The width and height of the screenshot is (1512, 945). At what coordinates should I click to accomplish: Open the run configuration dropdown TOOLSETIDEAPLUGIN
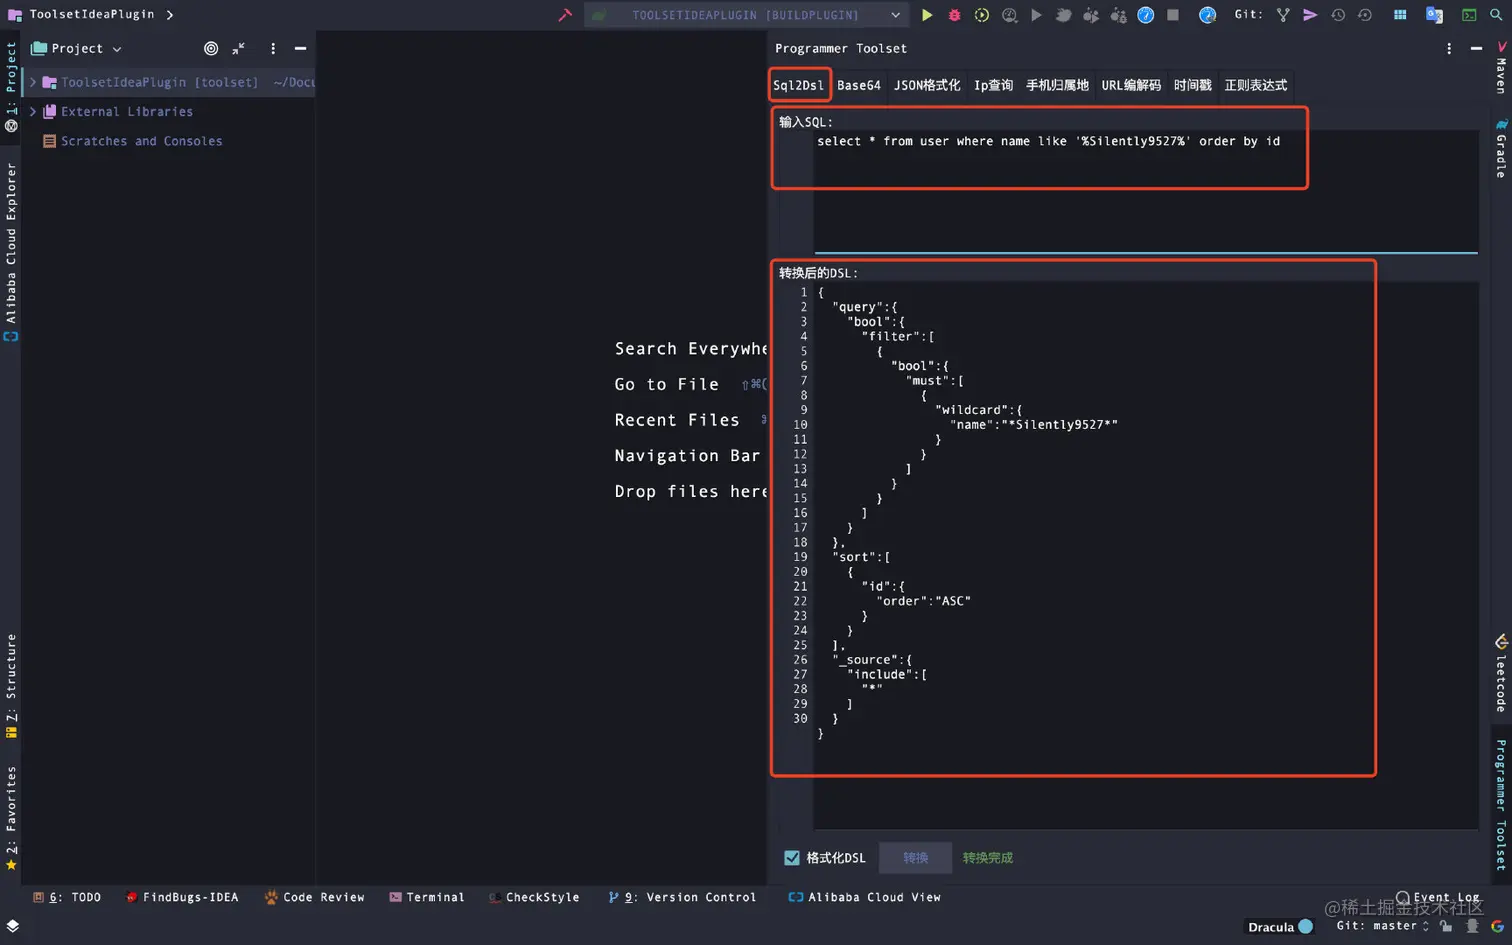(746, 15)
